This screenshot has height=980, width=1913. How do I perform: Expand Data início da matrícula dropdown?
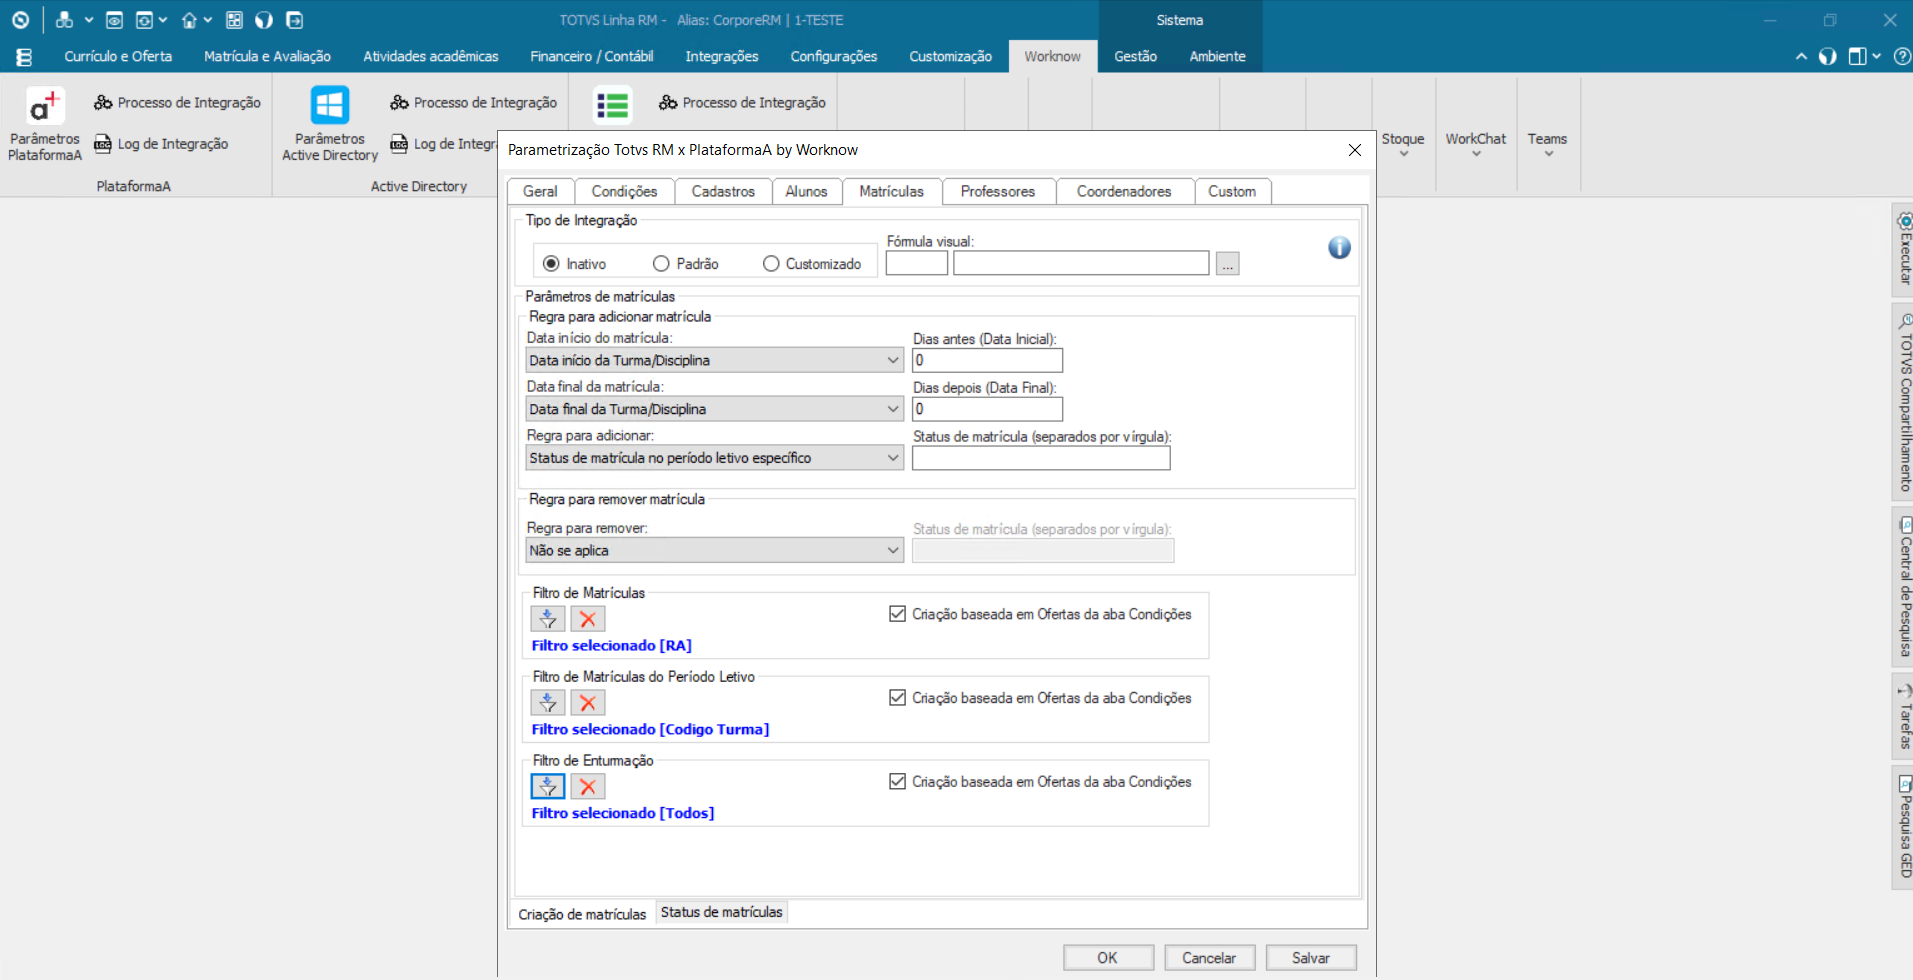[x=892, y=360]
